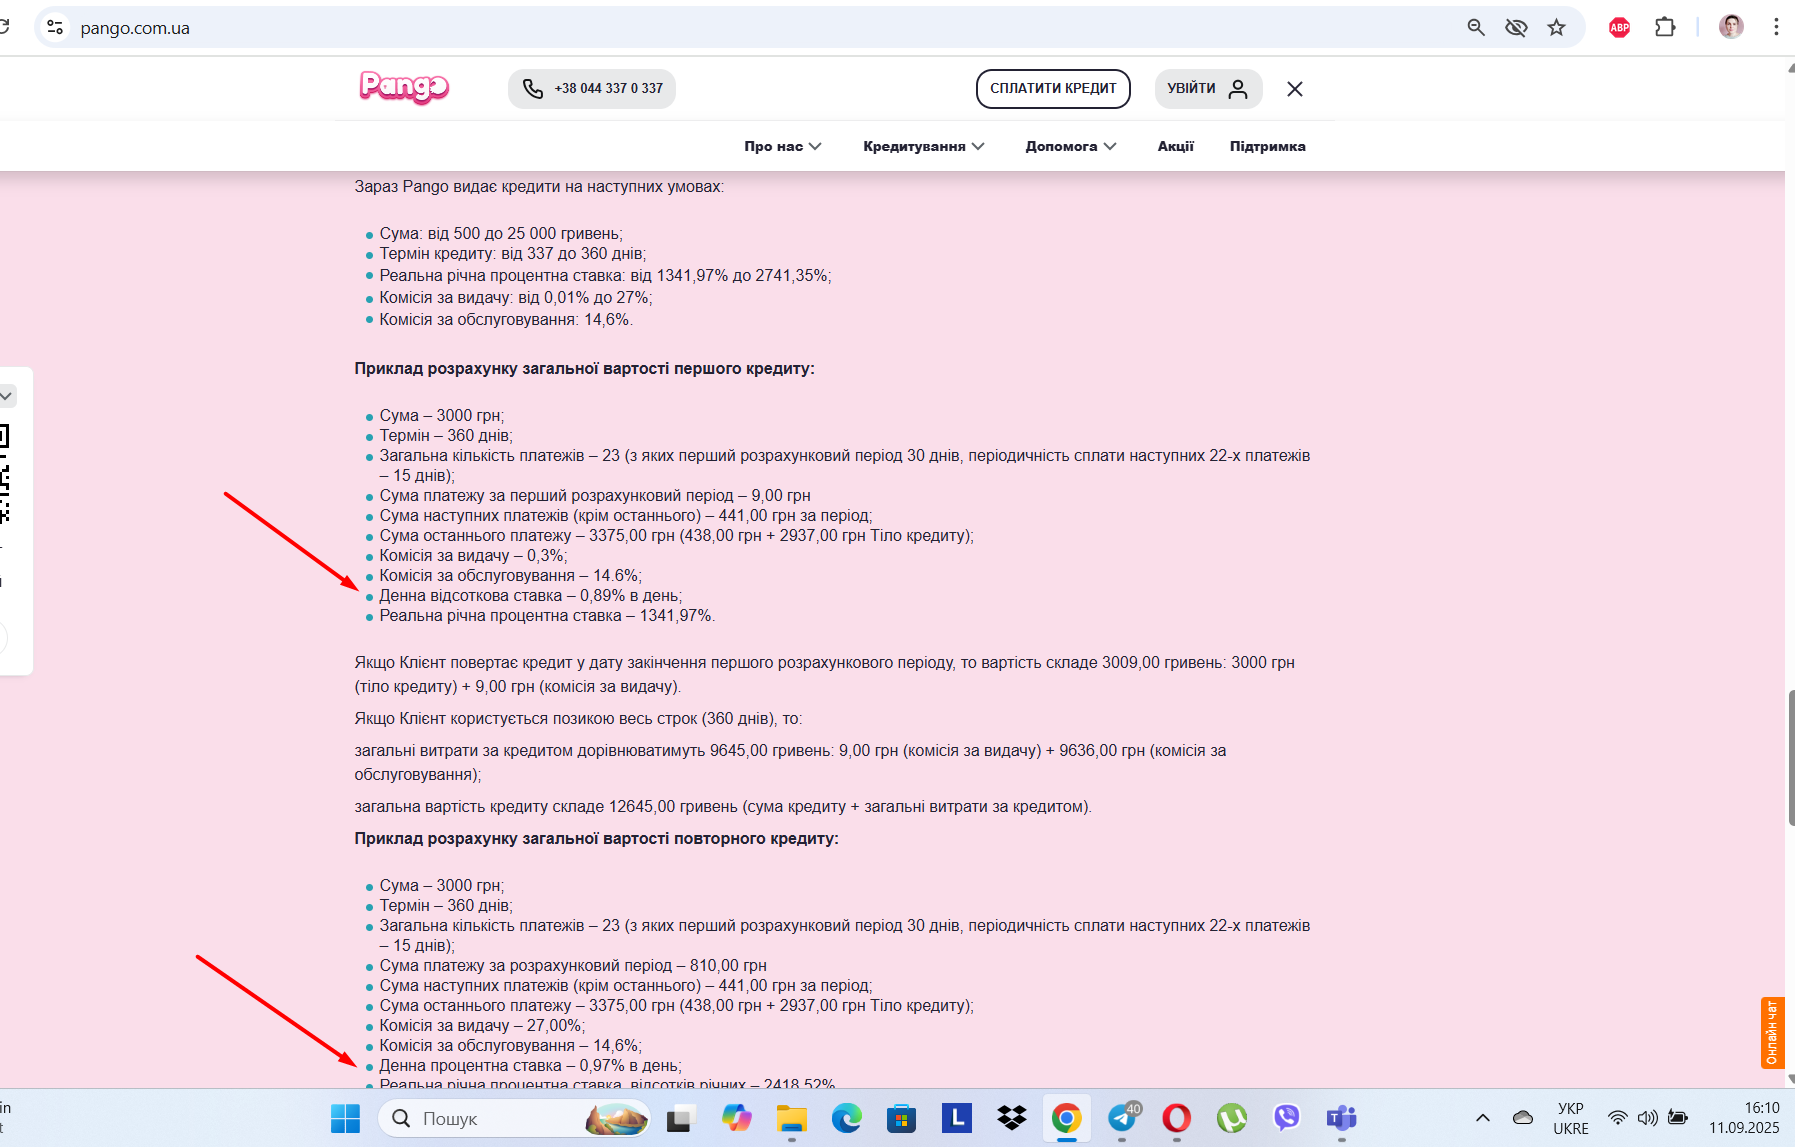Open the ABP Adblock Plus extension
Viewport: 1795px width, 1147px height.
pyautogui.click(x=1619, y=28)
